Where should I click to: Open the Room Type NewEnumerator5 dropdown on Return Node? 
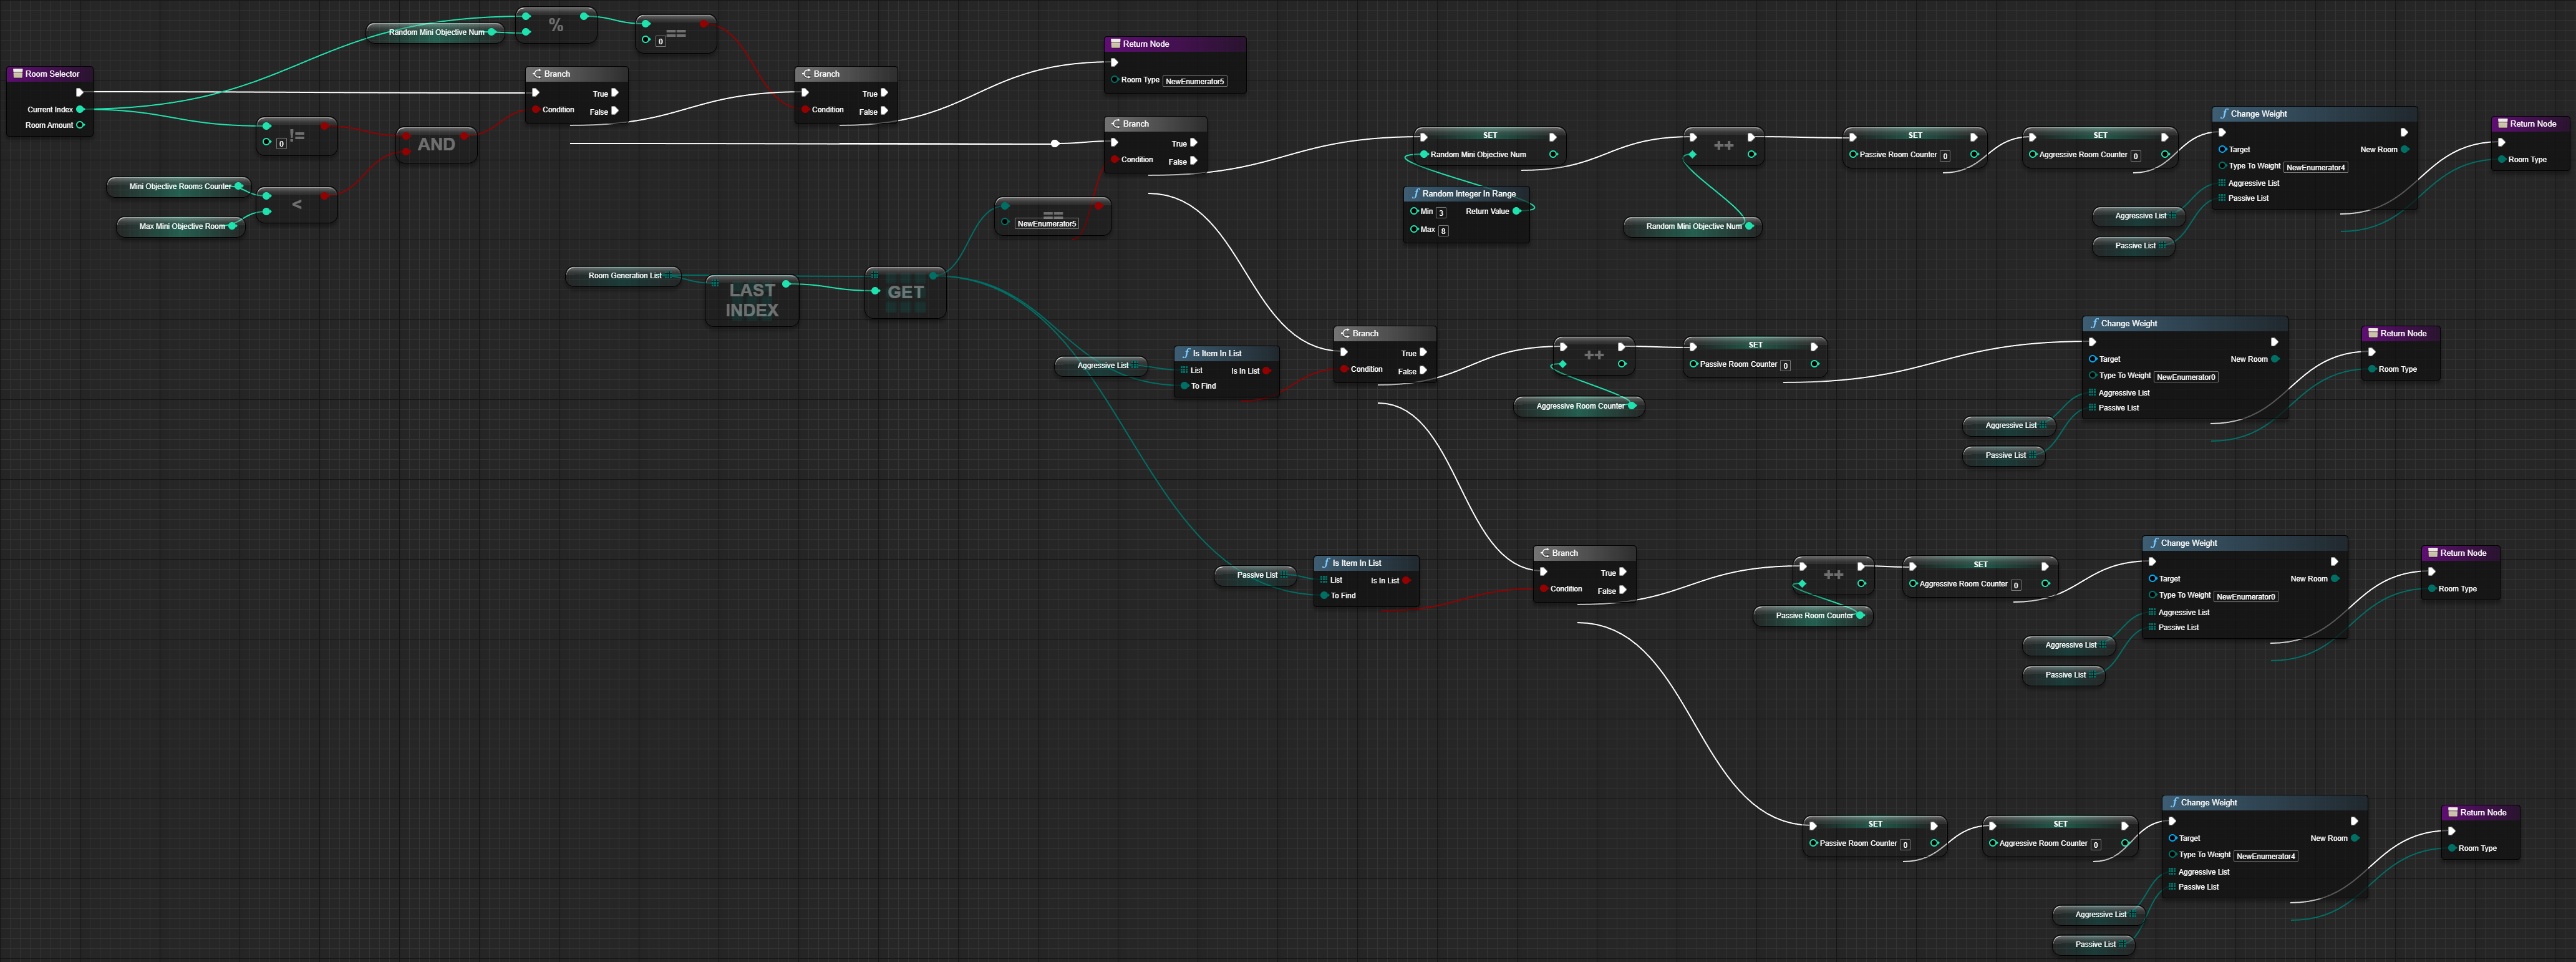(x=1195, y=82)
